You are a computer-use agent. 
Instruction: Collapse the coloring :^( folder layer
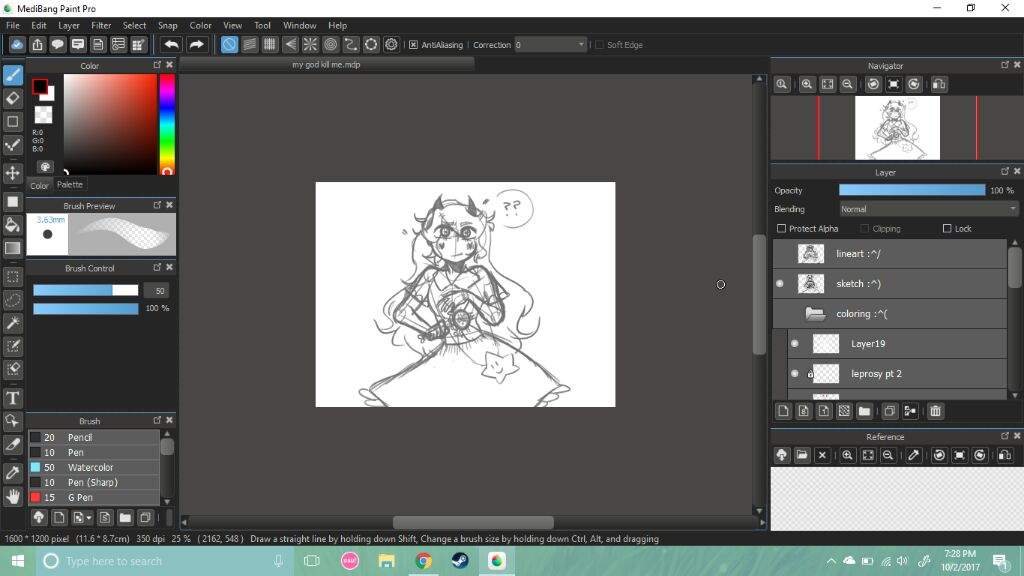point(815,314)
